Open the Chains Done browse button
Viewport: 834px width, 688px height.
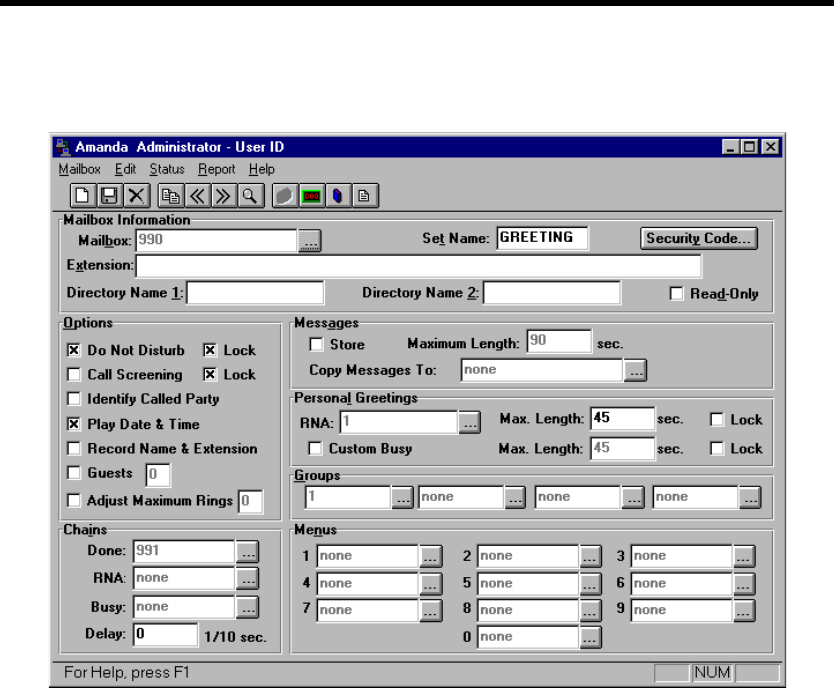pyautogui.click(x=247, y=552)
